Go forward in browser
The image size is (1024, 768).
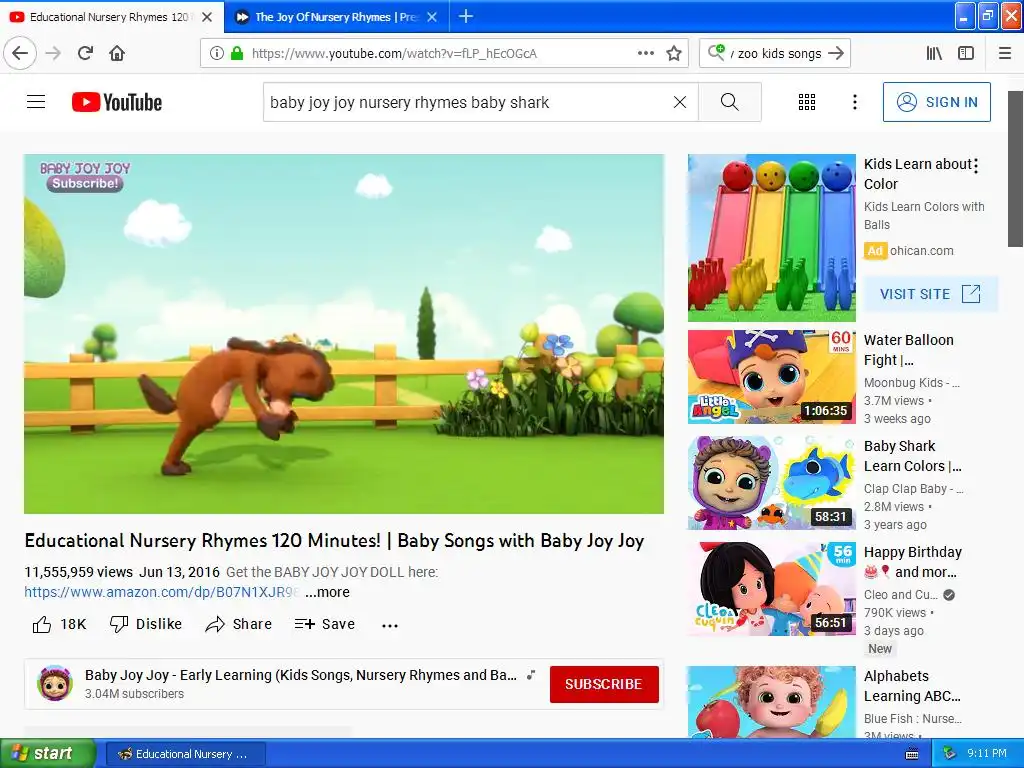pyautogui.click(x=53, y=53)
